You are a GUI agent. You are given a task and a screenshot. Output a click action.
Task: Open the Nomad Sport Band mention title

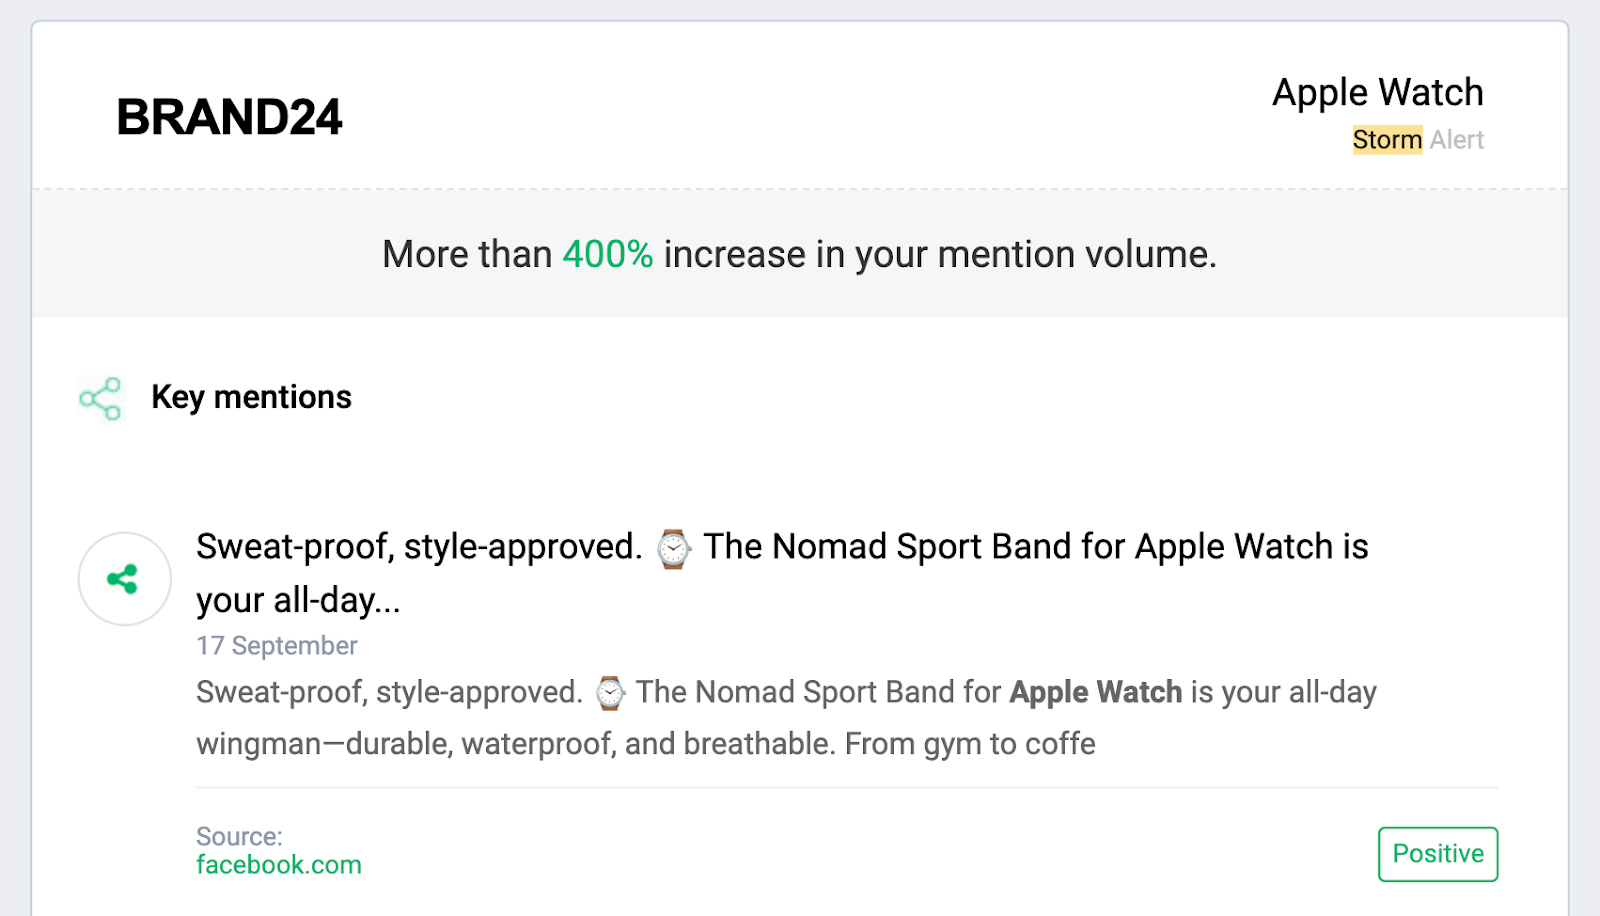tap(782, 573)
